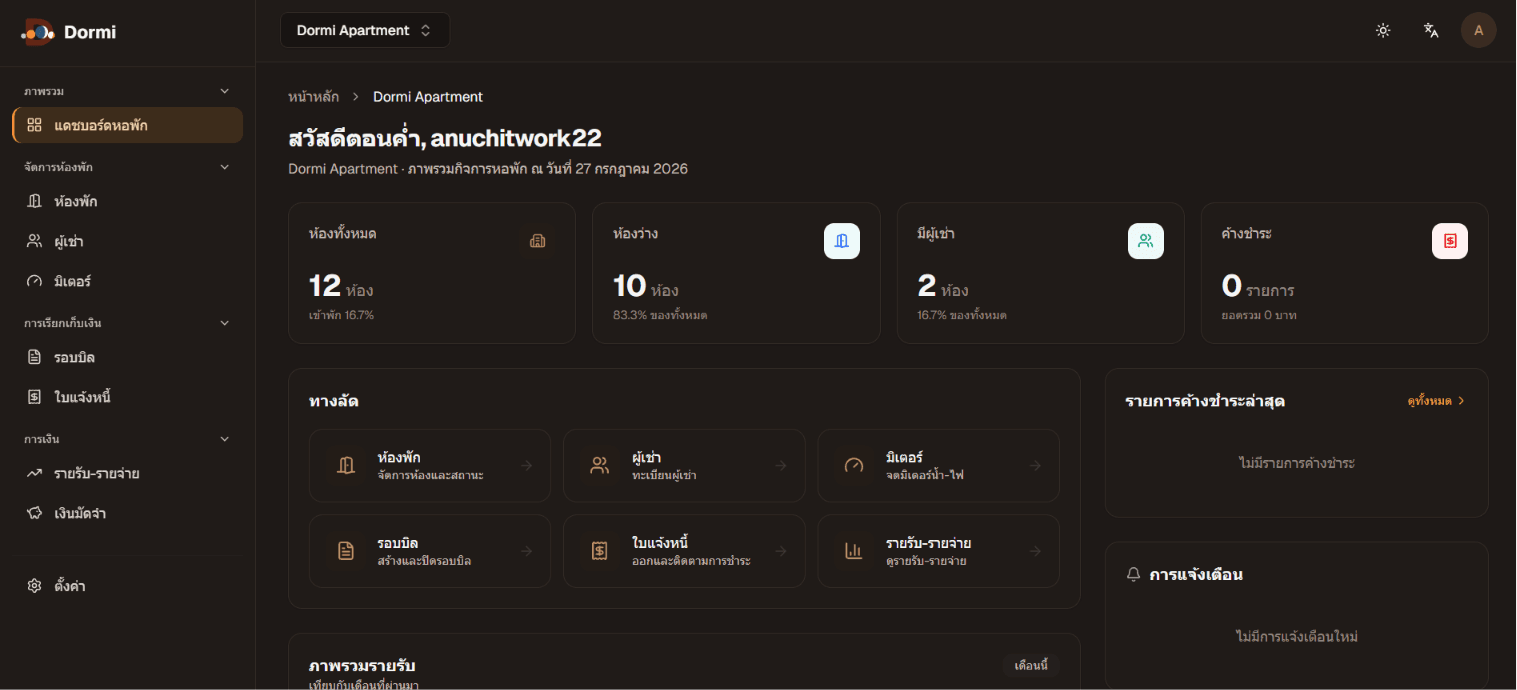Click หน้าหลัก breadcrumb link

(x=313, y=97)
